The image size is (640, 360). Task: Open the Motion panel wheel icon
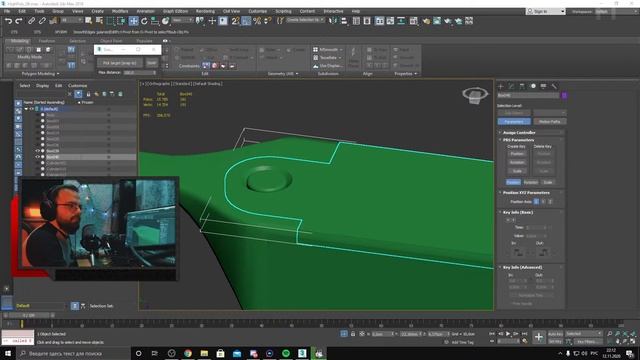(x=533, y=86)
